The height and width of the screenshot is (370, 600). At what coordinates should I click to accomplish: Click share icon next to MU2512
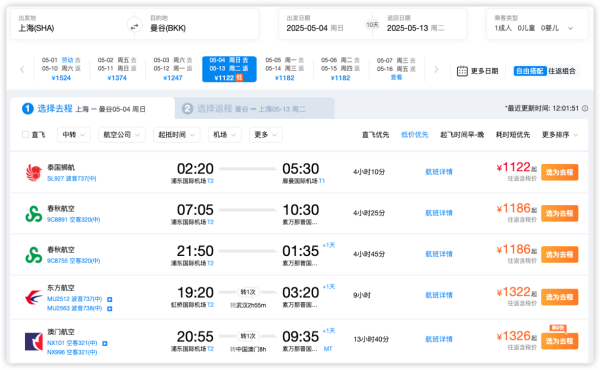[109, 299]
